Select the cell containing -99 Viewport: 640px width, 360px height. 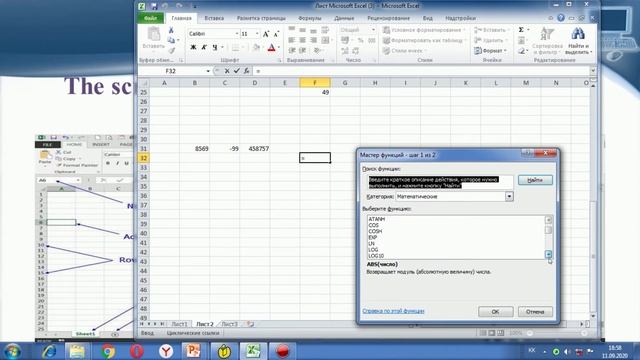pyautogui.click(x=225, y=149)
